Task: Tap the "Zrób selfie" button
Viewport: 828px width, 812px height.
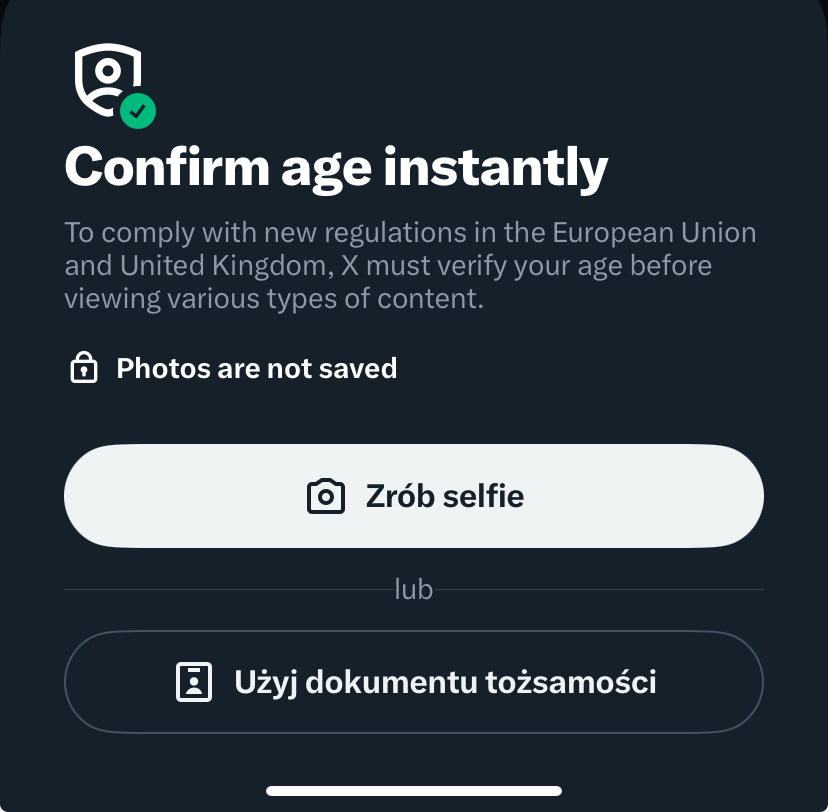Action: (414, 496)
